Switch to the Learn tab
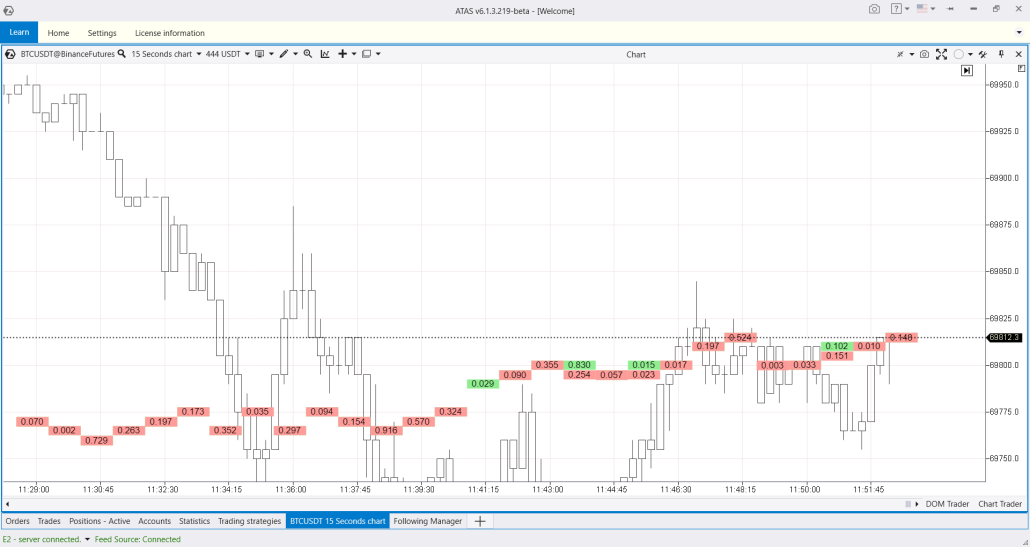 [x=19, y=32]
